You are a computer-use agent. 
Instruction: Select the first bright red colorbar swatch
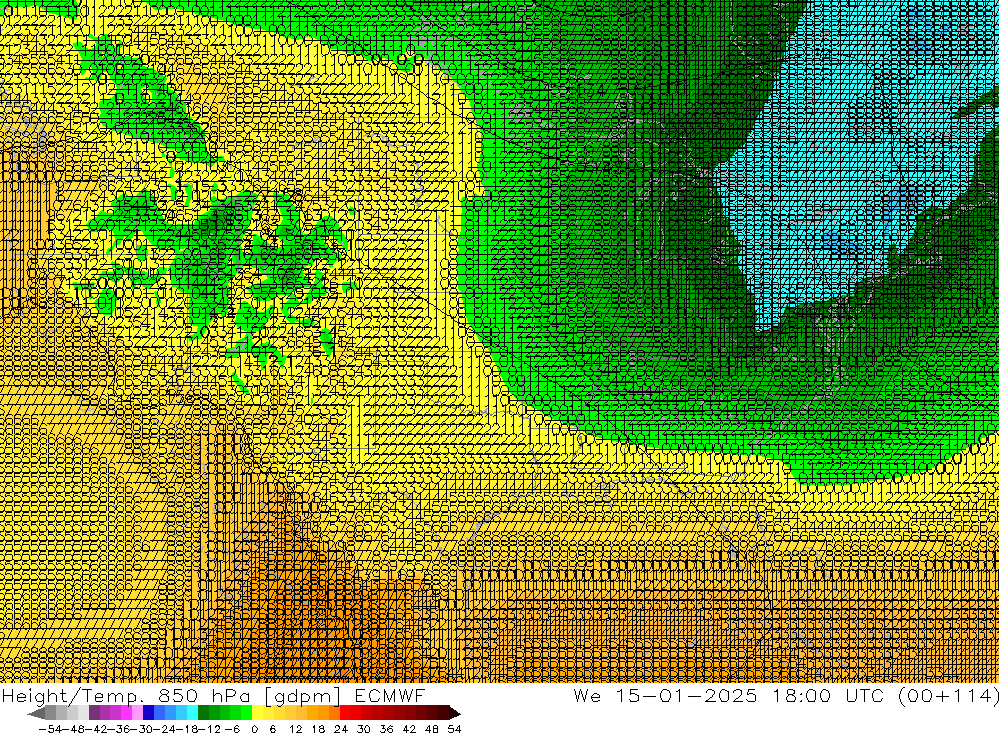(345, 712)
